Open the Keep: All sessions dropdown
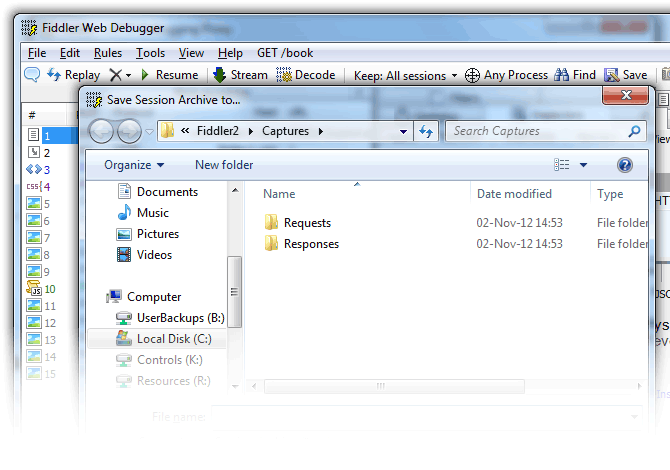 click(405, 76)
